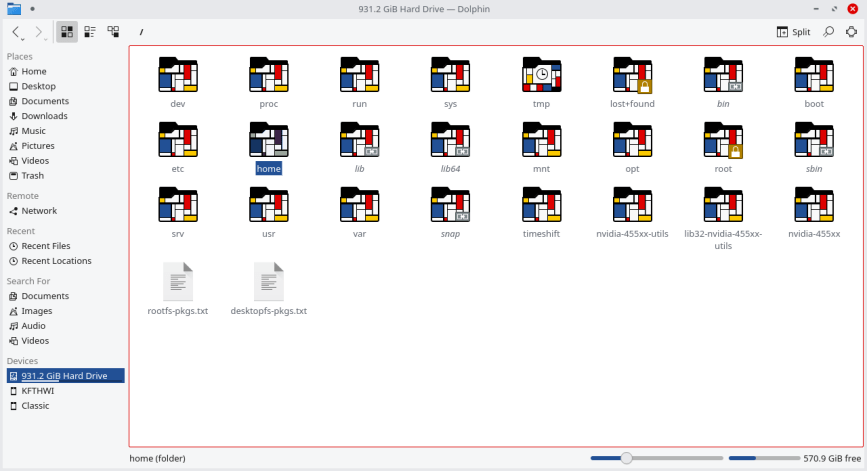Select the boot folder icon

point(814,75)
